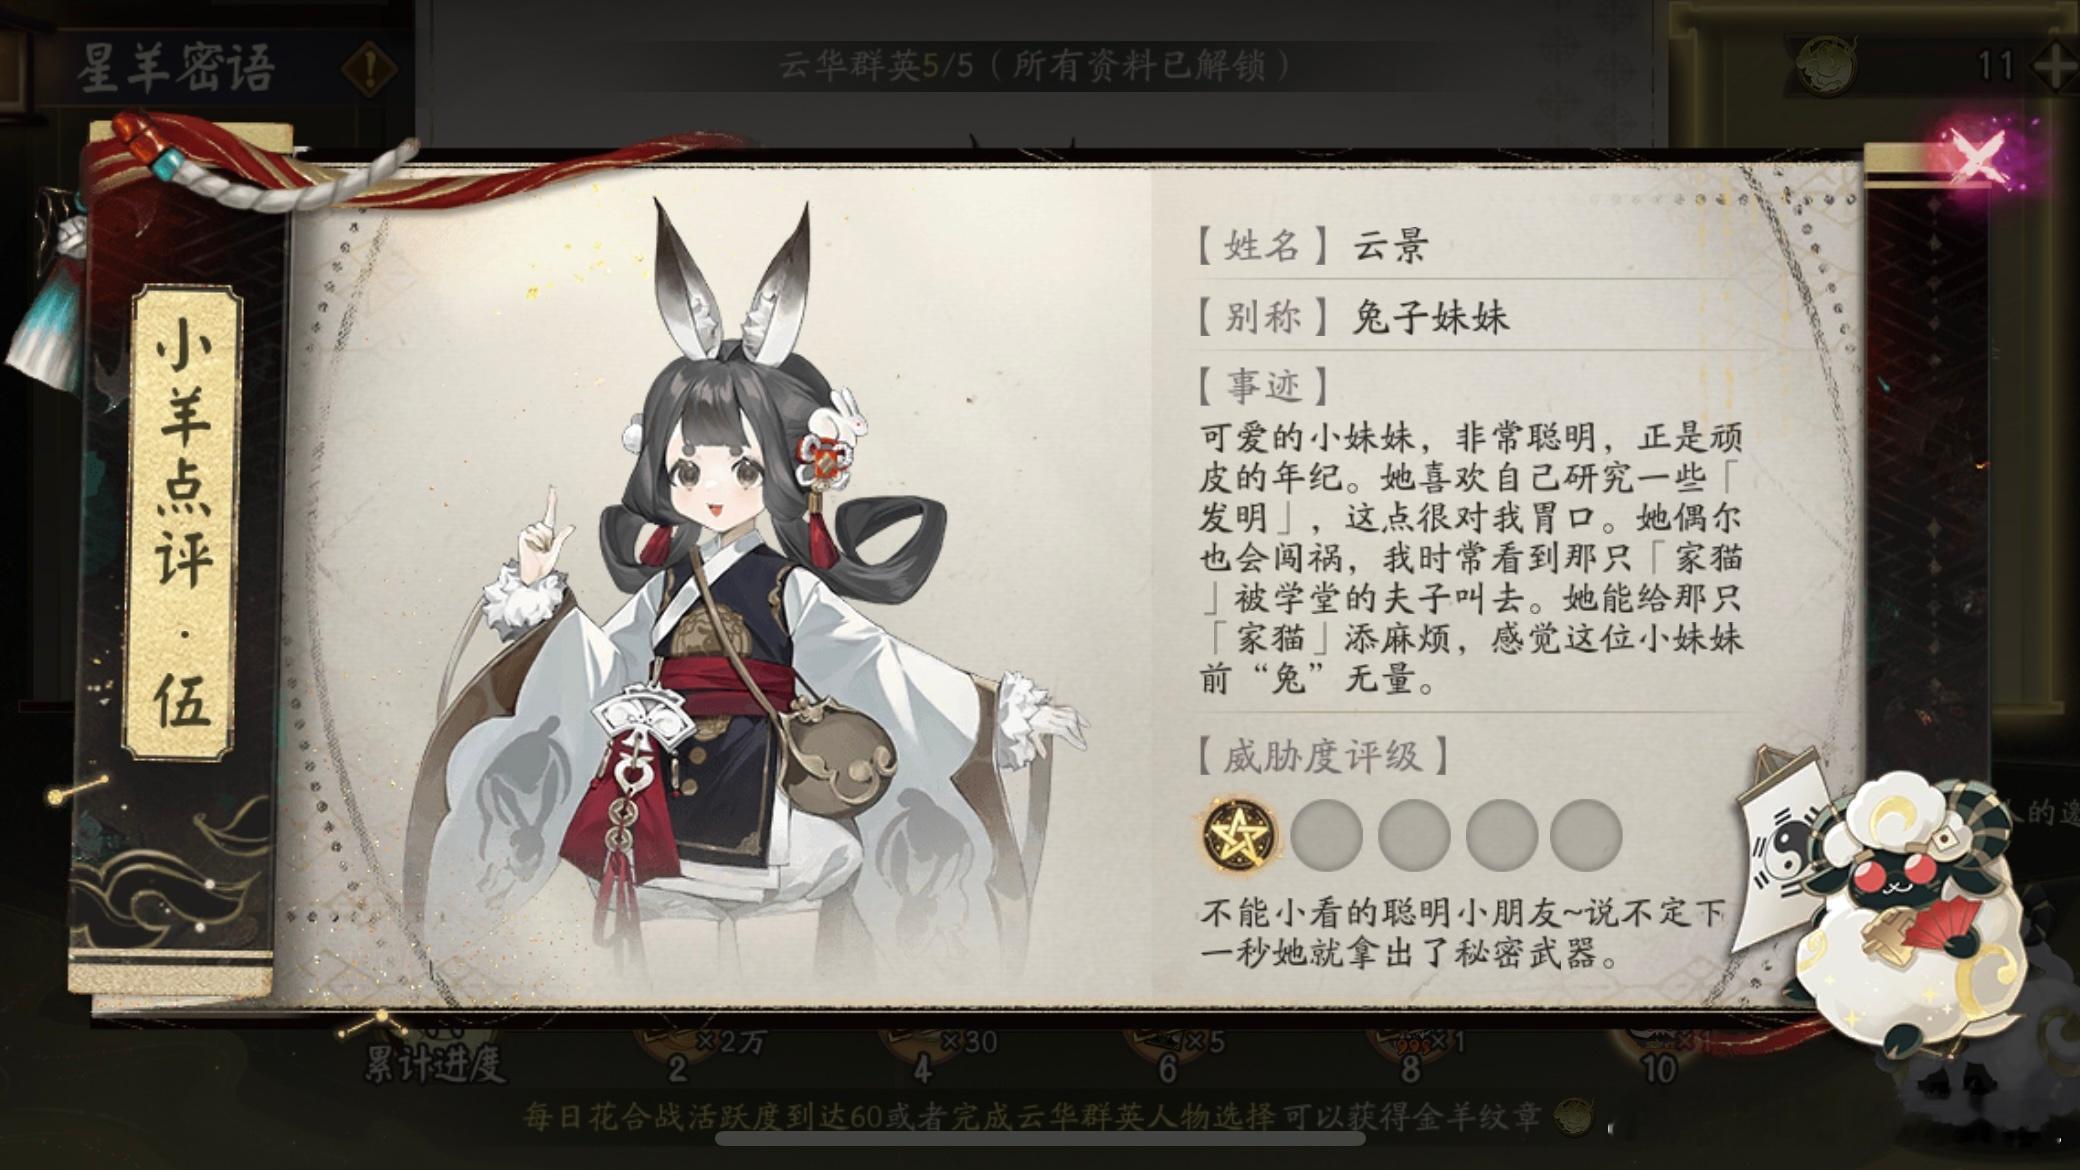Select the fourth empty threat rating circle

point(1501,835)
